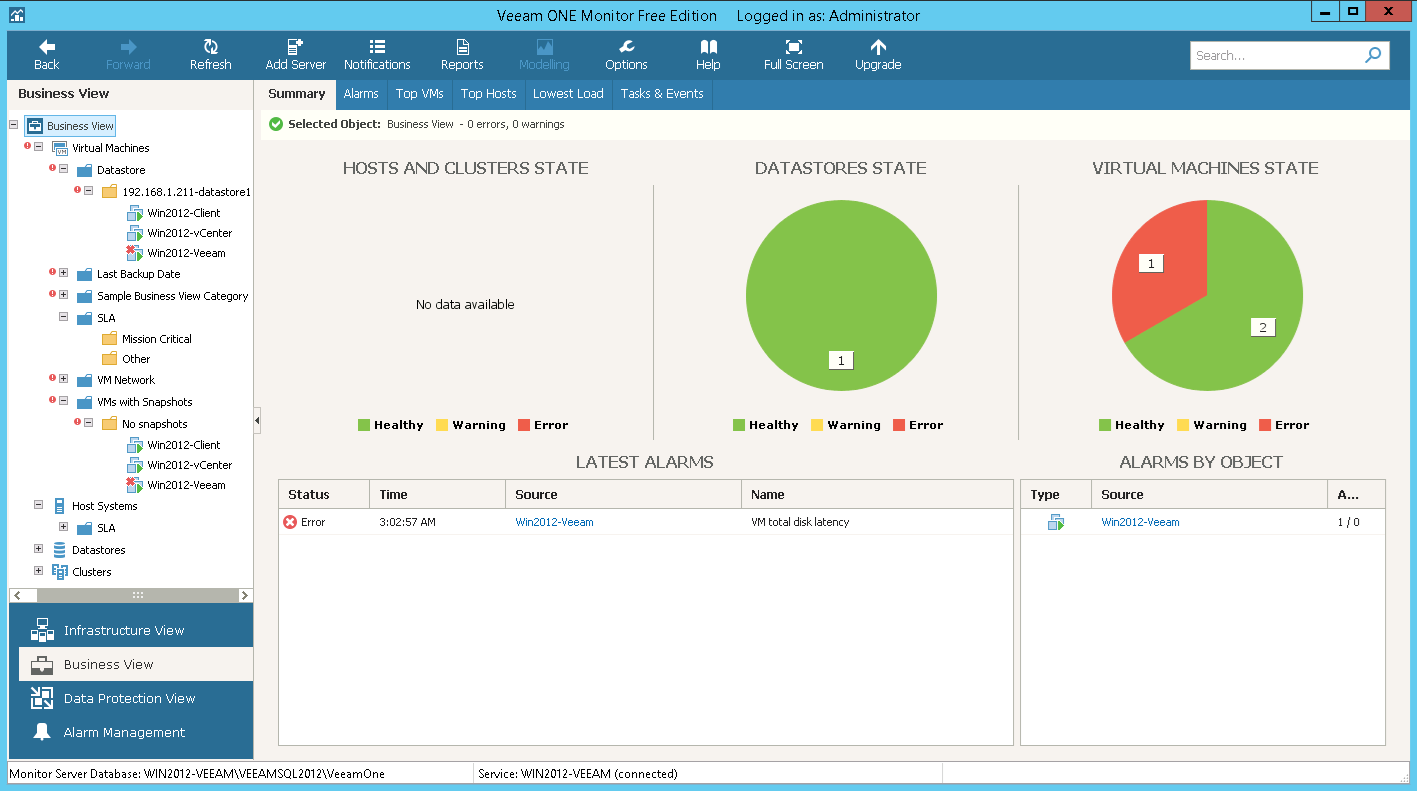
Task: Sort Alarms By Object by Type column
Action: [1056, 494]
